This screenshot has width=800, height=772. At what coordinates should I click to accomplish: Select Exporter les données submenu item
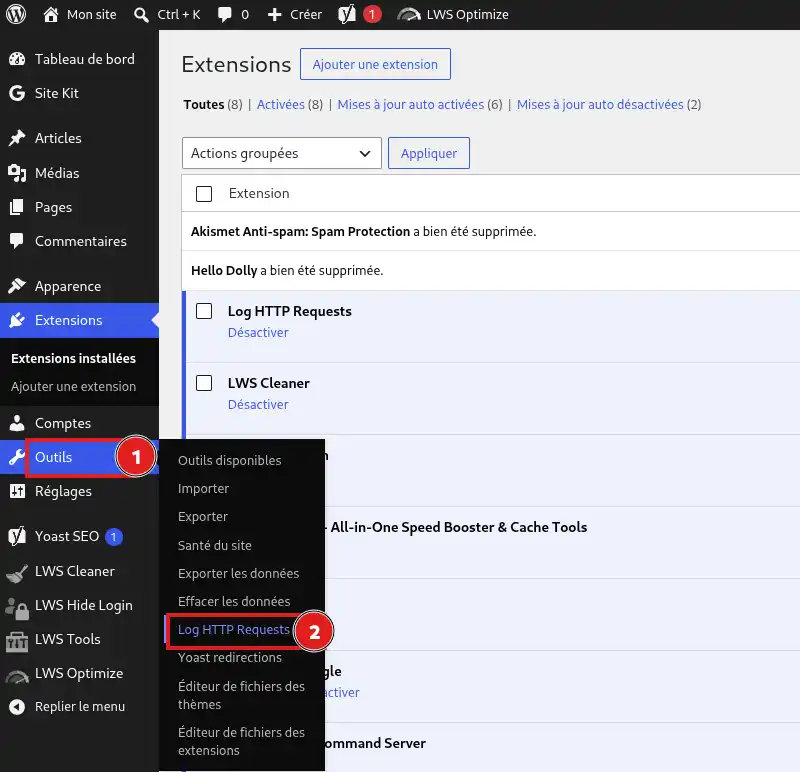tap(238, 574)
